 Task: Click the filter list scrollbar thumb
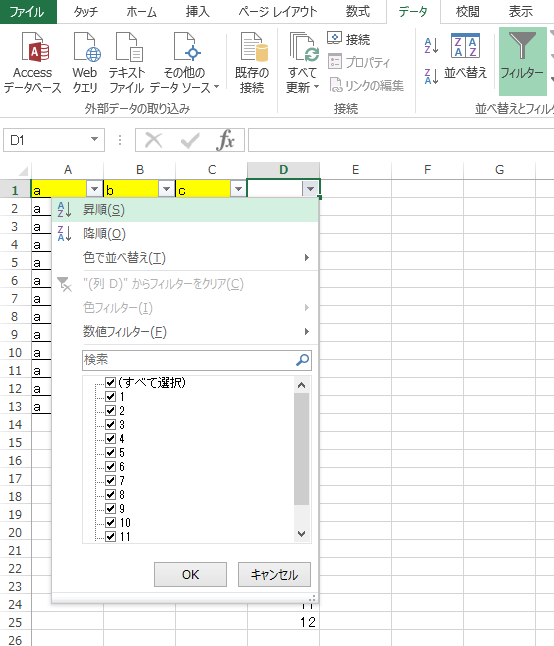[x=302, y=449]
